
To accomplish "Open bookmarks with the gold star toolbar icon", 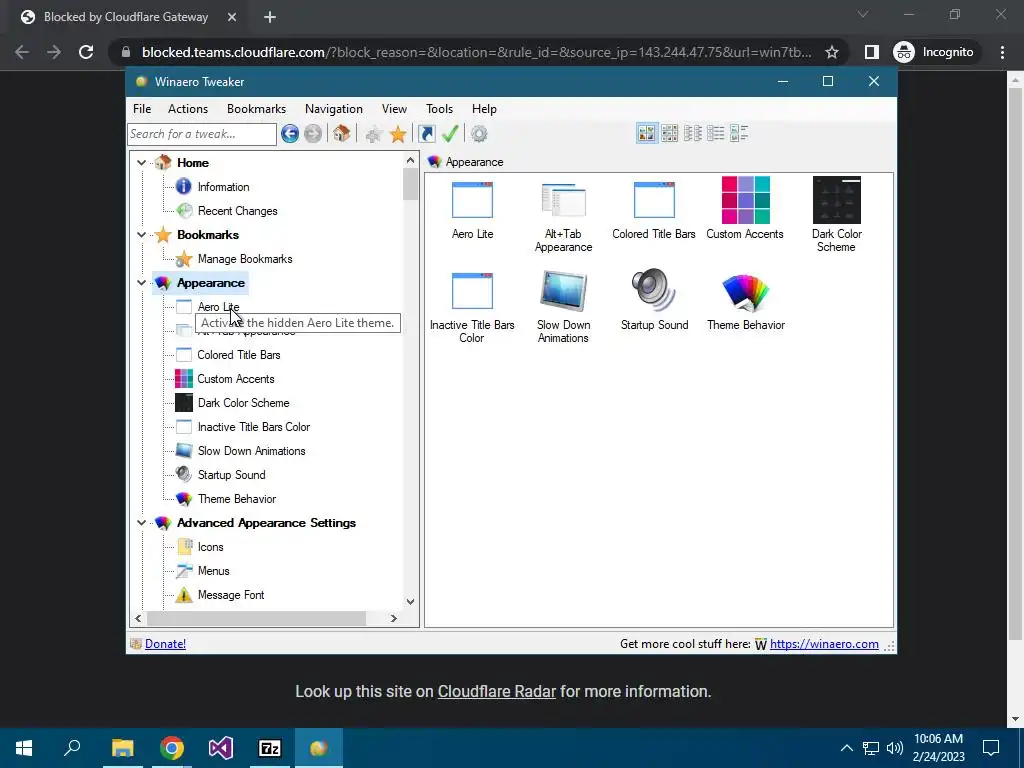I will (398, 135).
